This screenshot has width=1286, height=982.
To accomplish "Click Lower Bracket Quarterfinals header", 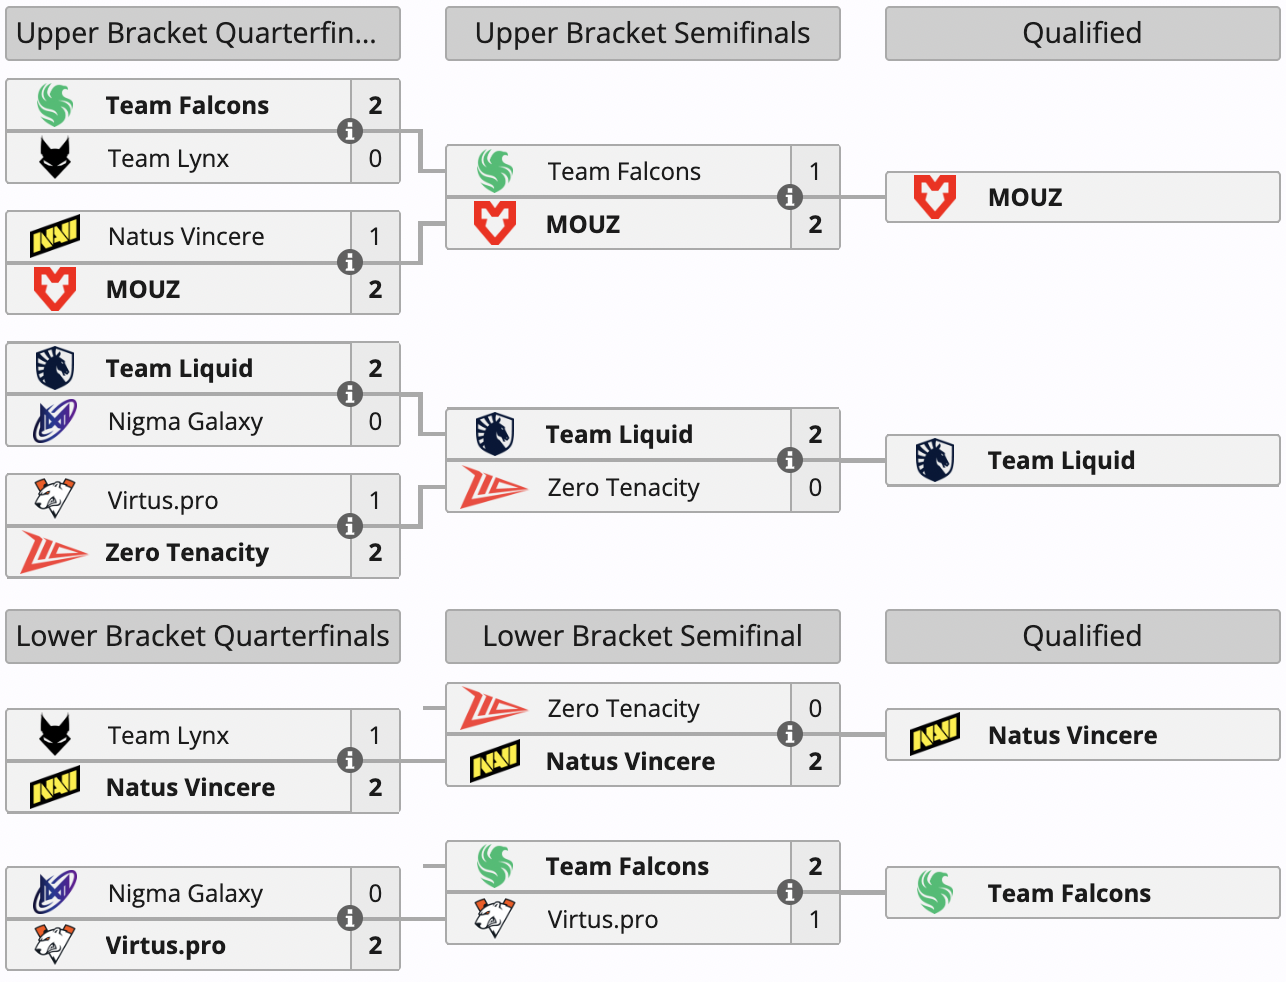I will (202, 636).
